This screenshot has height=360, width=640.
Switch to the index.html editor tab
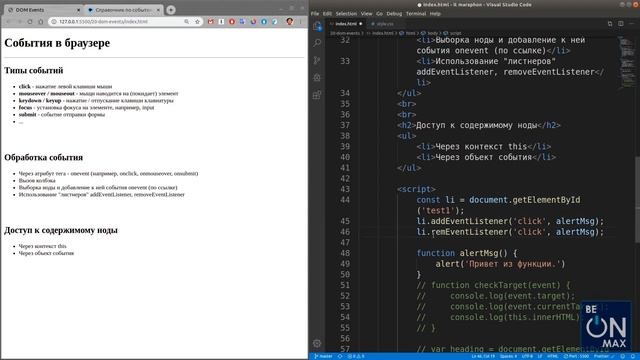click(x=346, y=24)
